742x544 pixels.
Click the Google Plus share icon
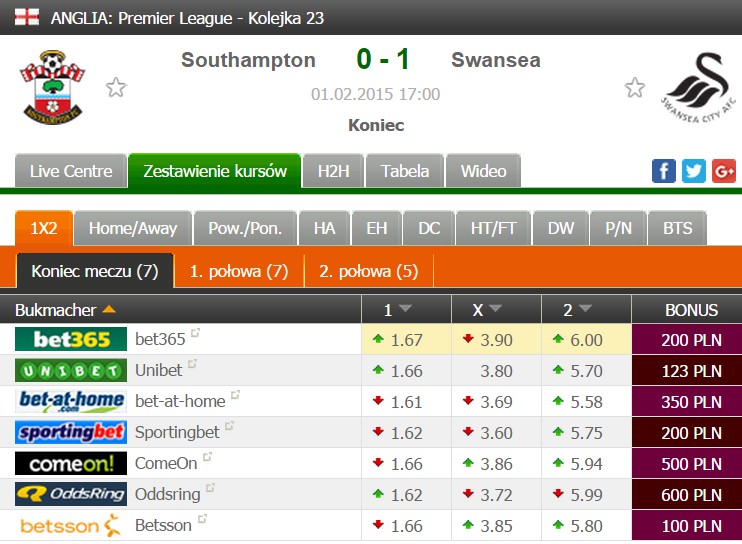[724, 171]
